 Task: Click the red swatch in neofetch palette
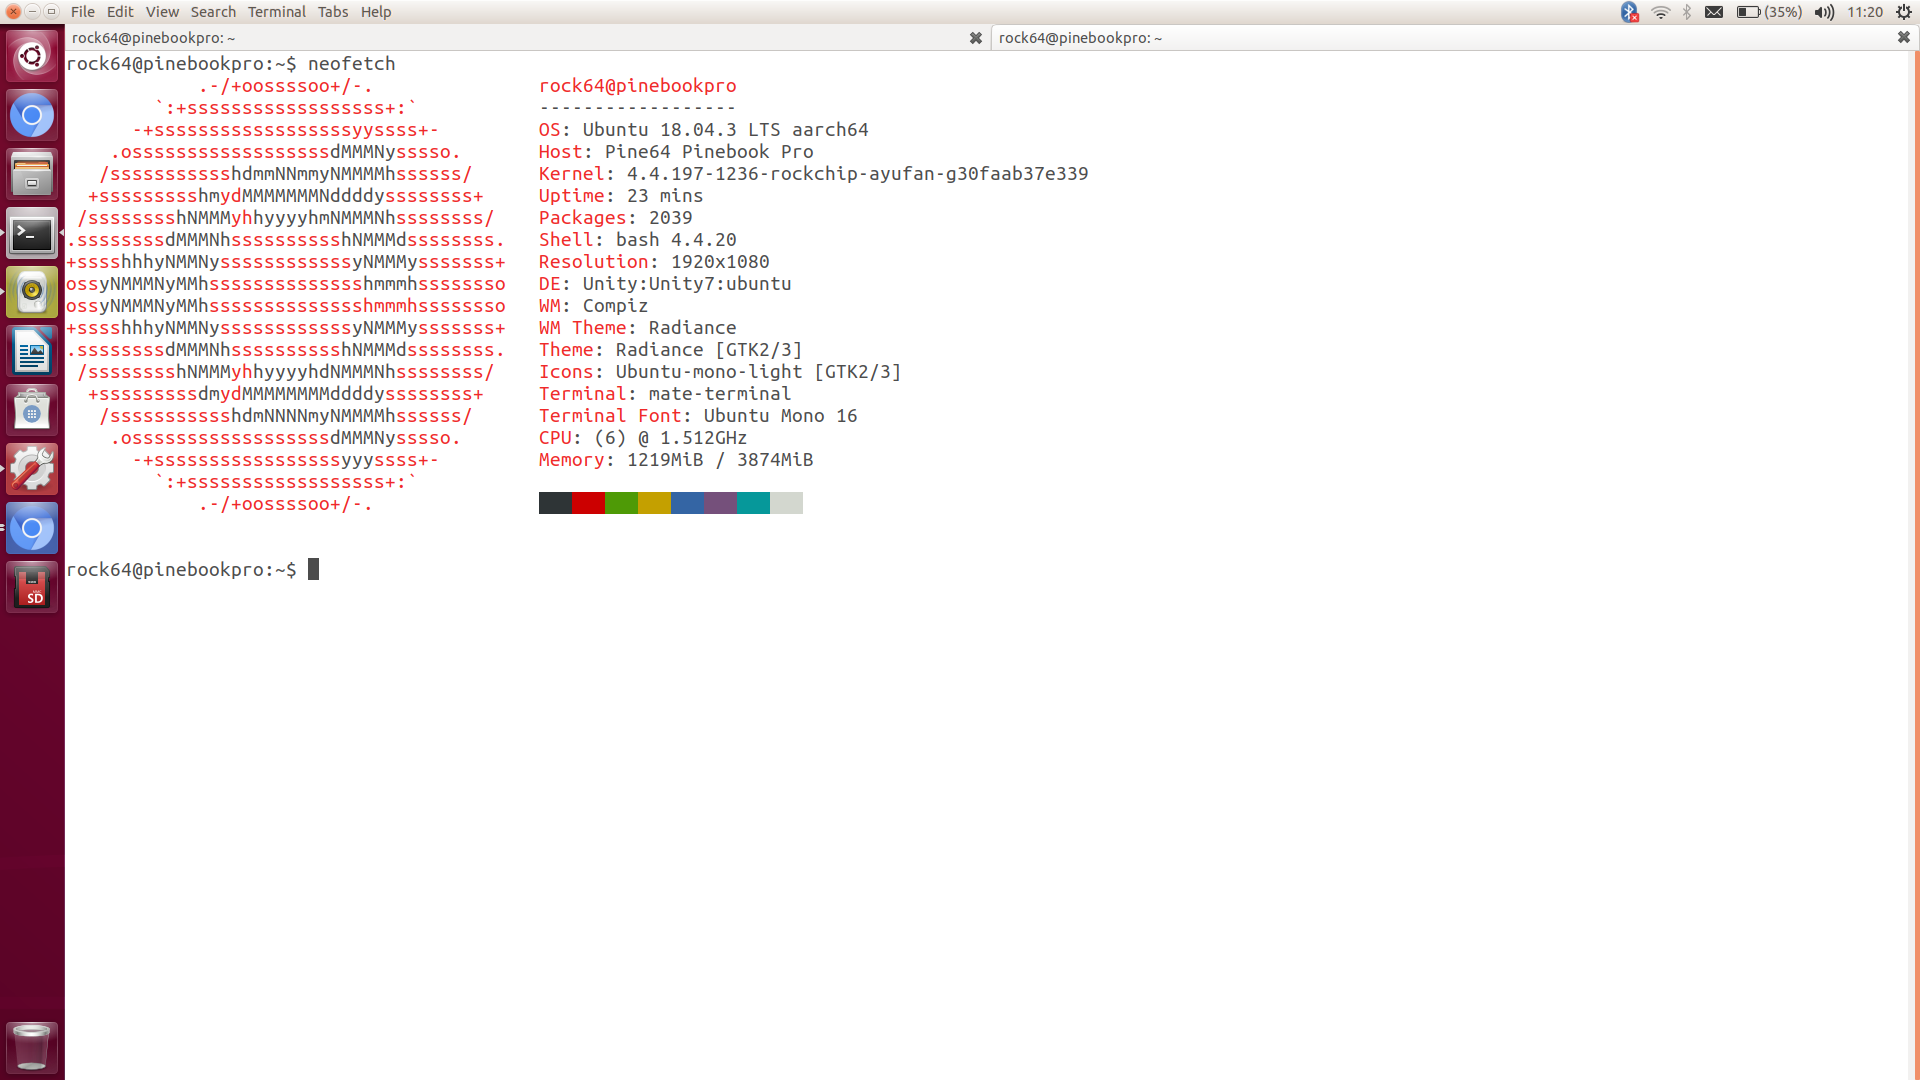[588, 503]
